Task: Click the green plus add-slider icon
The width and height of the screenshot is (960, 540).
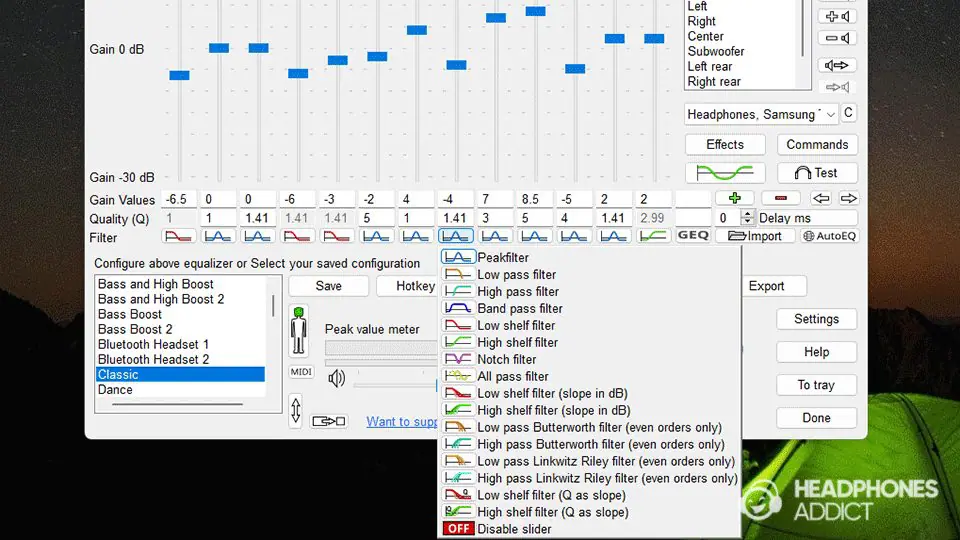Action: [734, 199]
